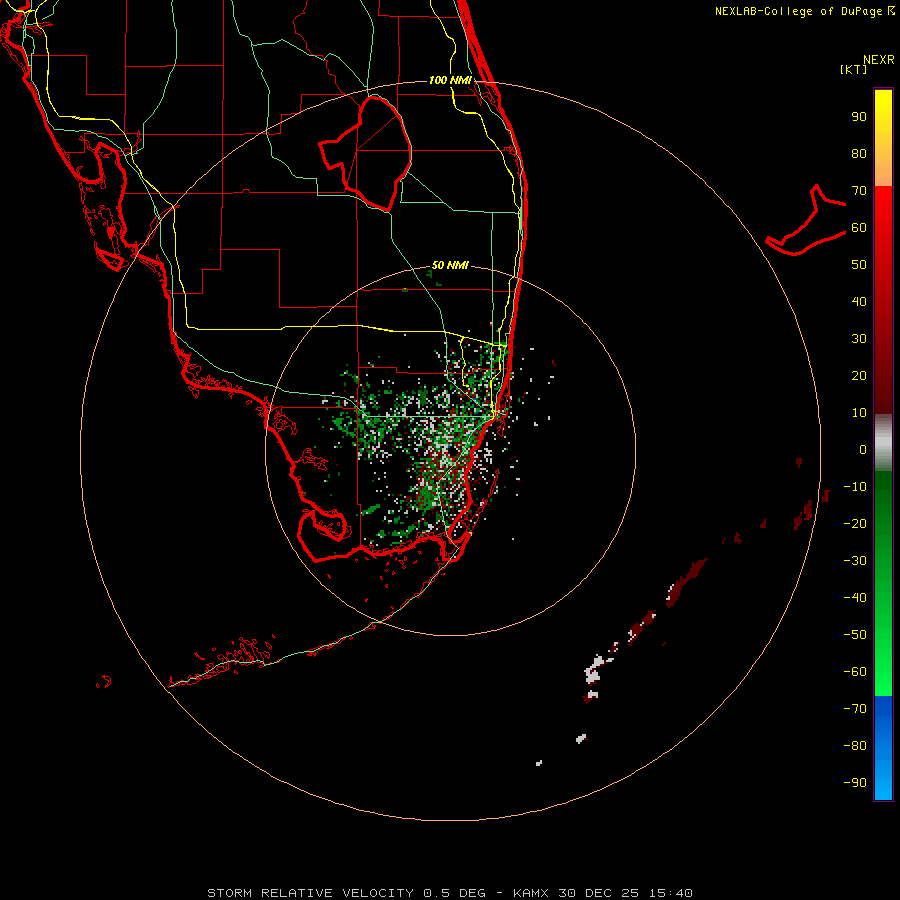Click the '80' value on the color scale
The height and width of the screenshot is (900, 900).
coord(859,154)
